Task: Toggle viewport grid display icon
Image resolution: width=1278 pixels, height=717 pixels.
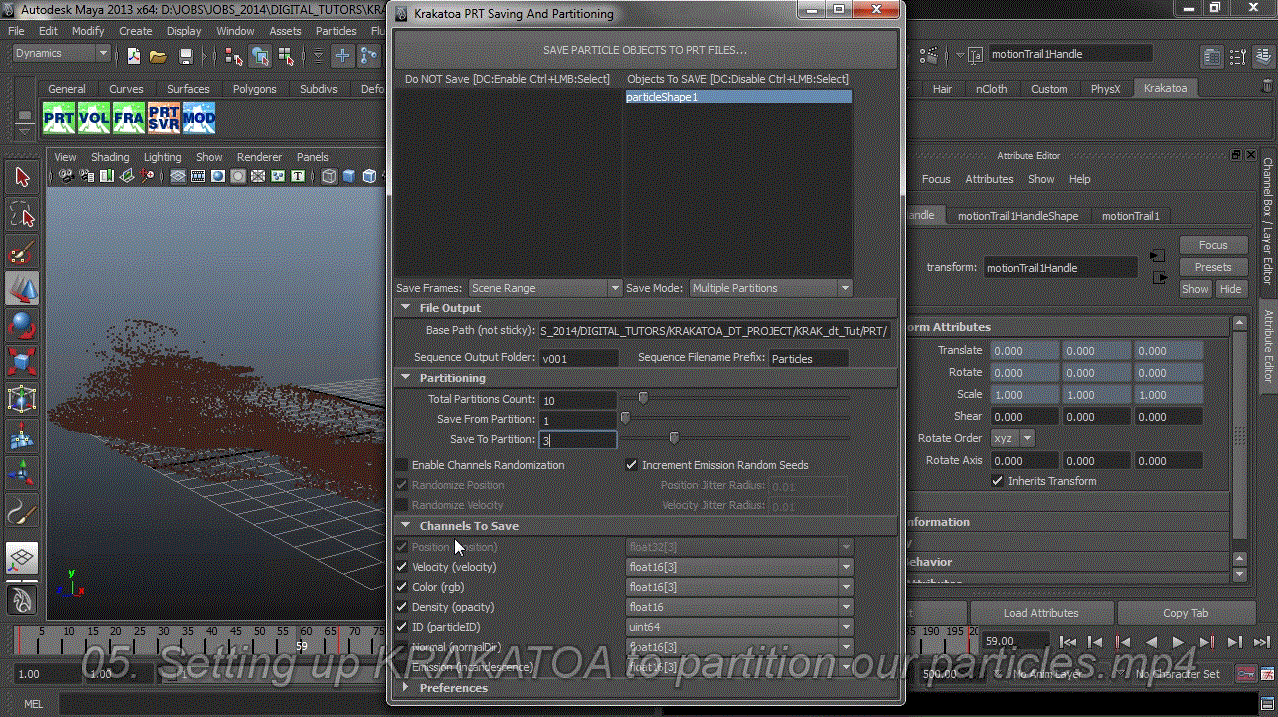Action: click(x=177, y=176)
